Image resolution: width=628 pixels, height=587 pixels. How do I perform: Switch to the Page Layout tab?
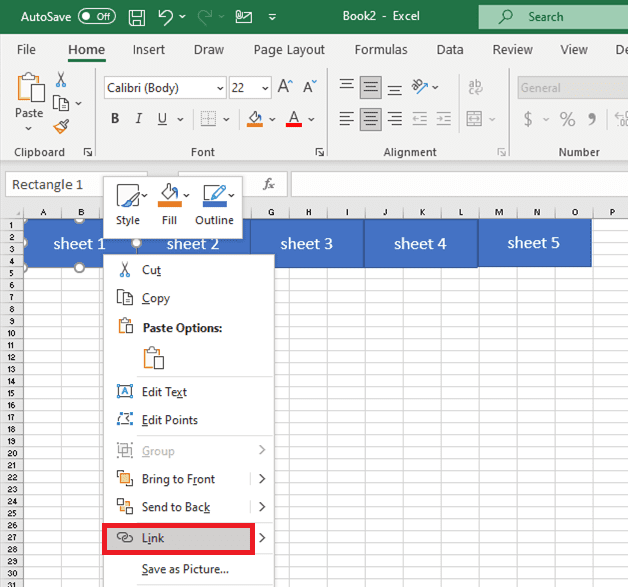coord(289,50)
